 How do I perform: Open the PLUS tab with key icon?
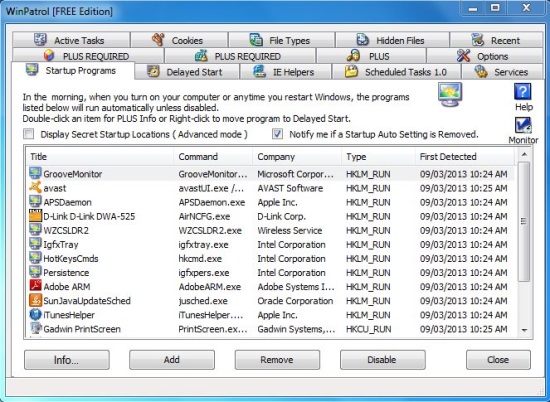[371, 56]
